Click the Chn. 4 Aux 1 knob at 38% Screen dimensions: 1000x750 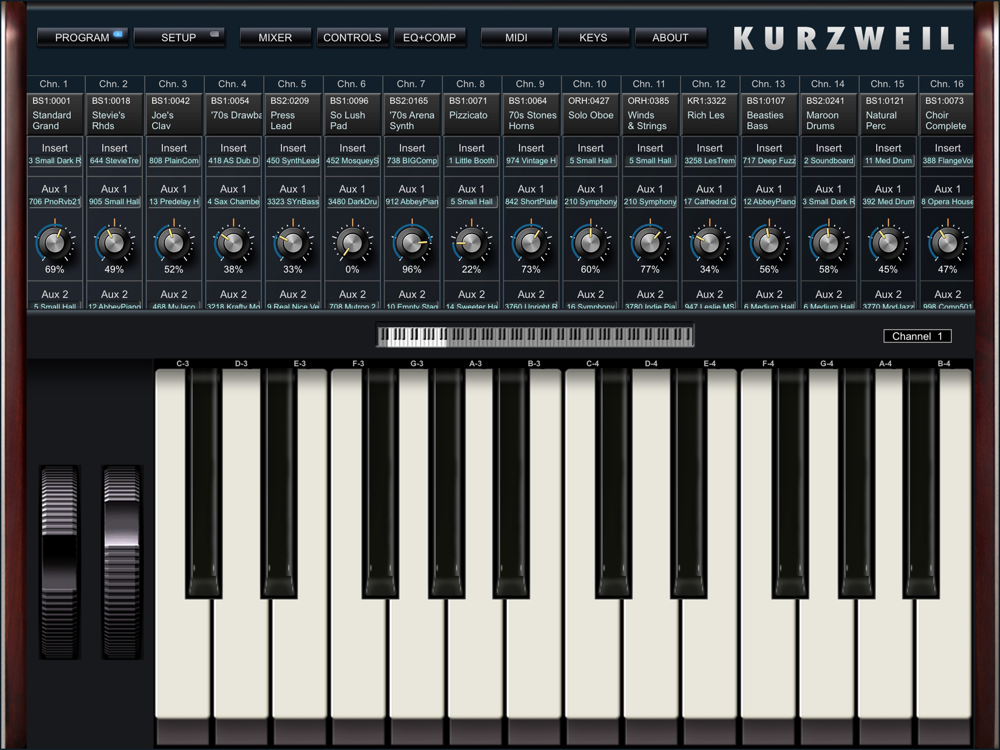click(x=233, y=242)
